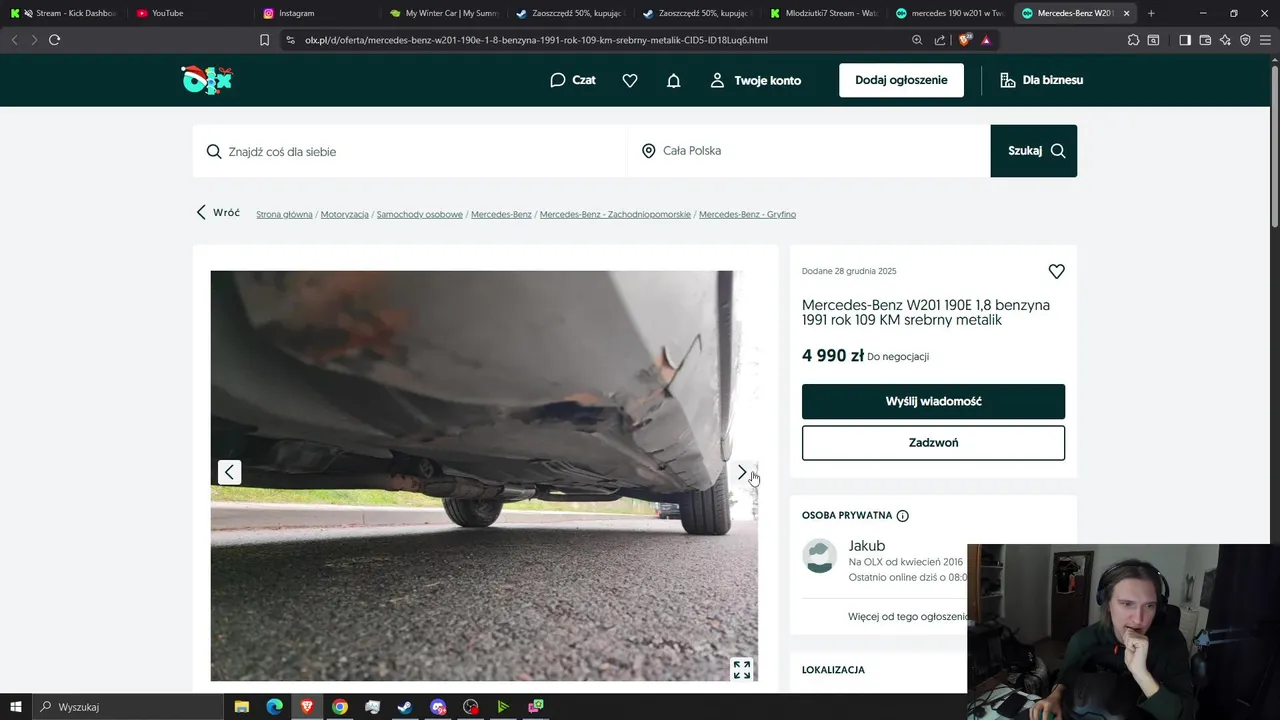1280x720 pixels.
Task: Click Dodaj ogłoszenie button
Action: [901, 80]
